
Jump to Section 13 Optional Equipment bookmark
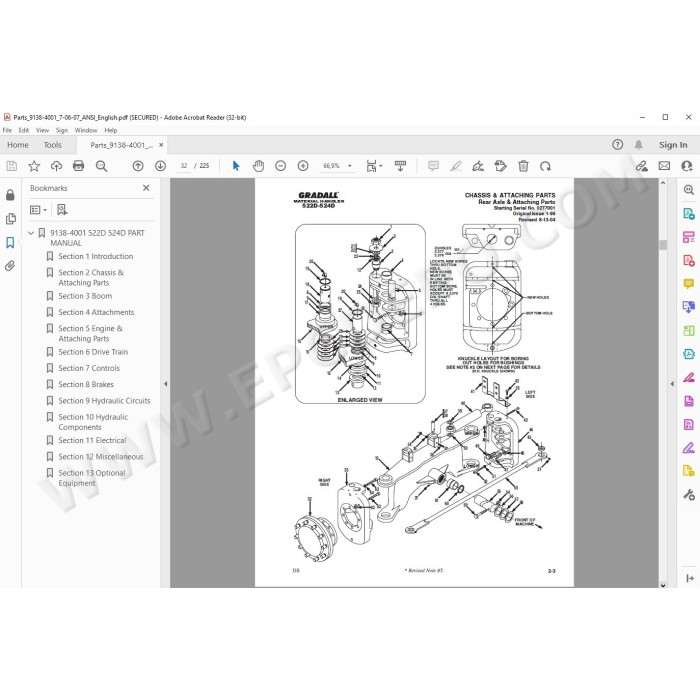[x=92, y=478]
